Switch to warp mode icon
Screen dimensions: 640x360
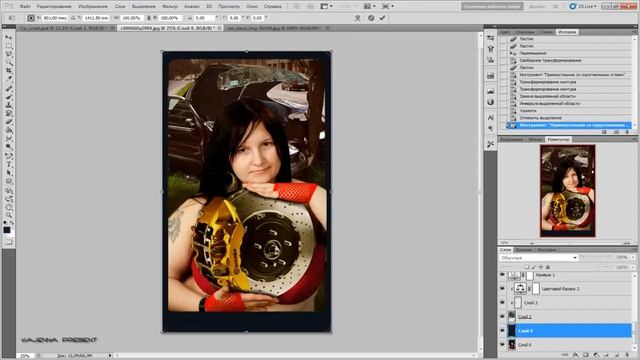pos(358,18)
